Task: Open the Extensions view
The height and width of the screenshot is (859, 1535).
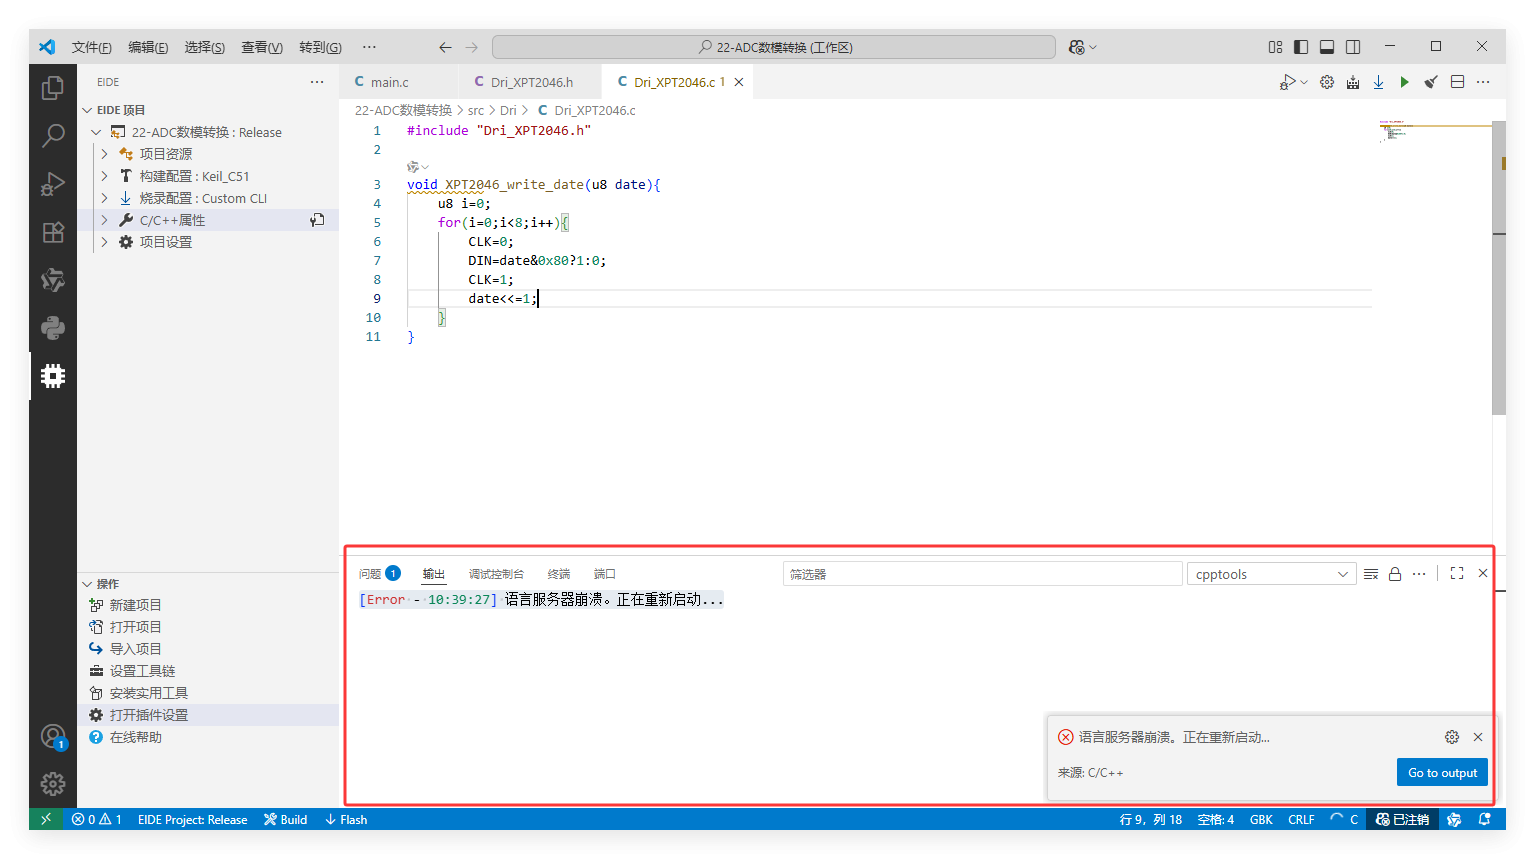Action: click(53, 232)
